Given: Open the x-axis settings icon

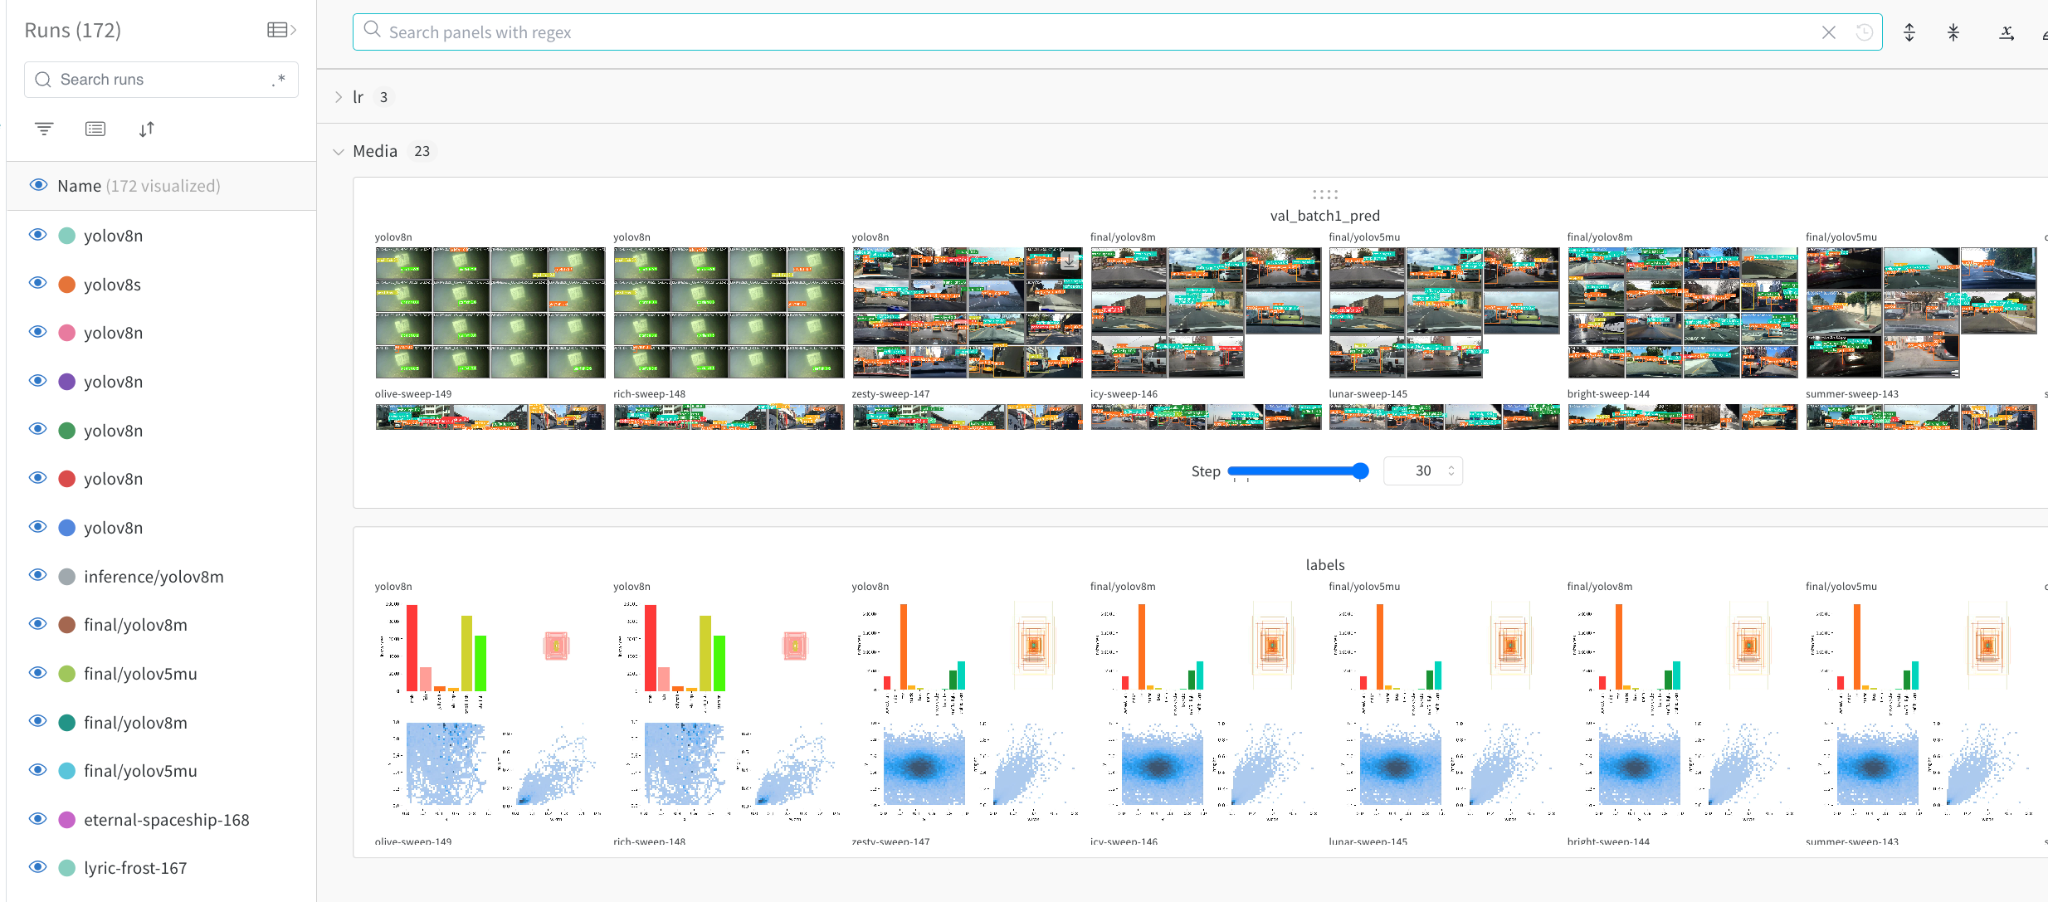Looking at the screenshot, I should tap(2006, 32).
